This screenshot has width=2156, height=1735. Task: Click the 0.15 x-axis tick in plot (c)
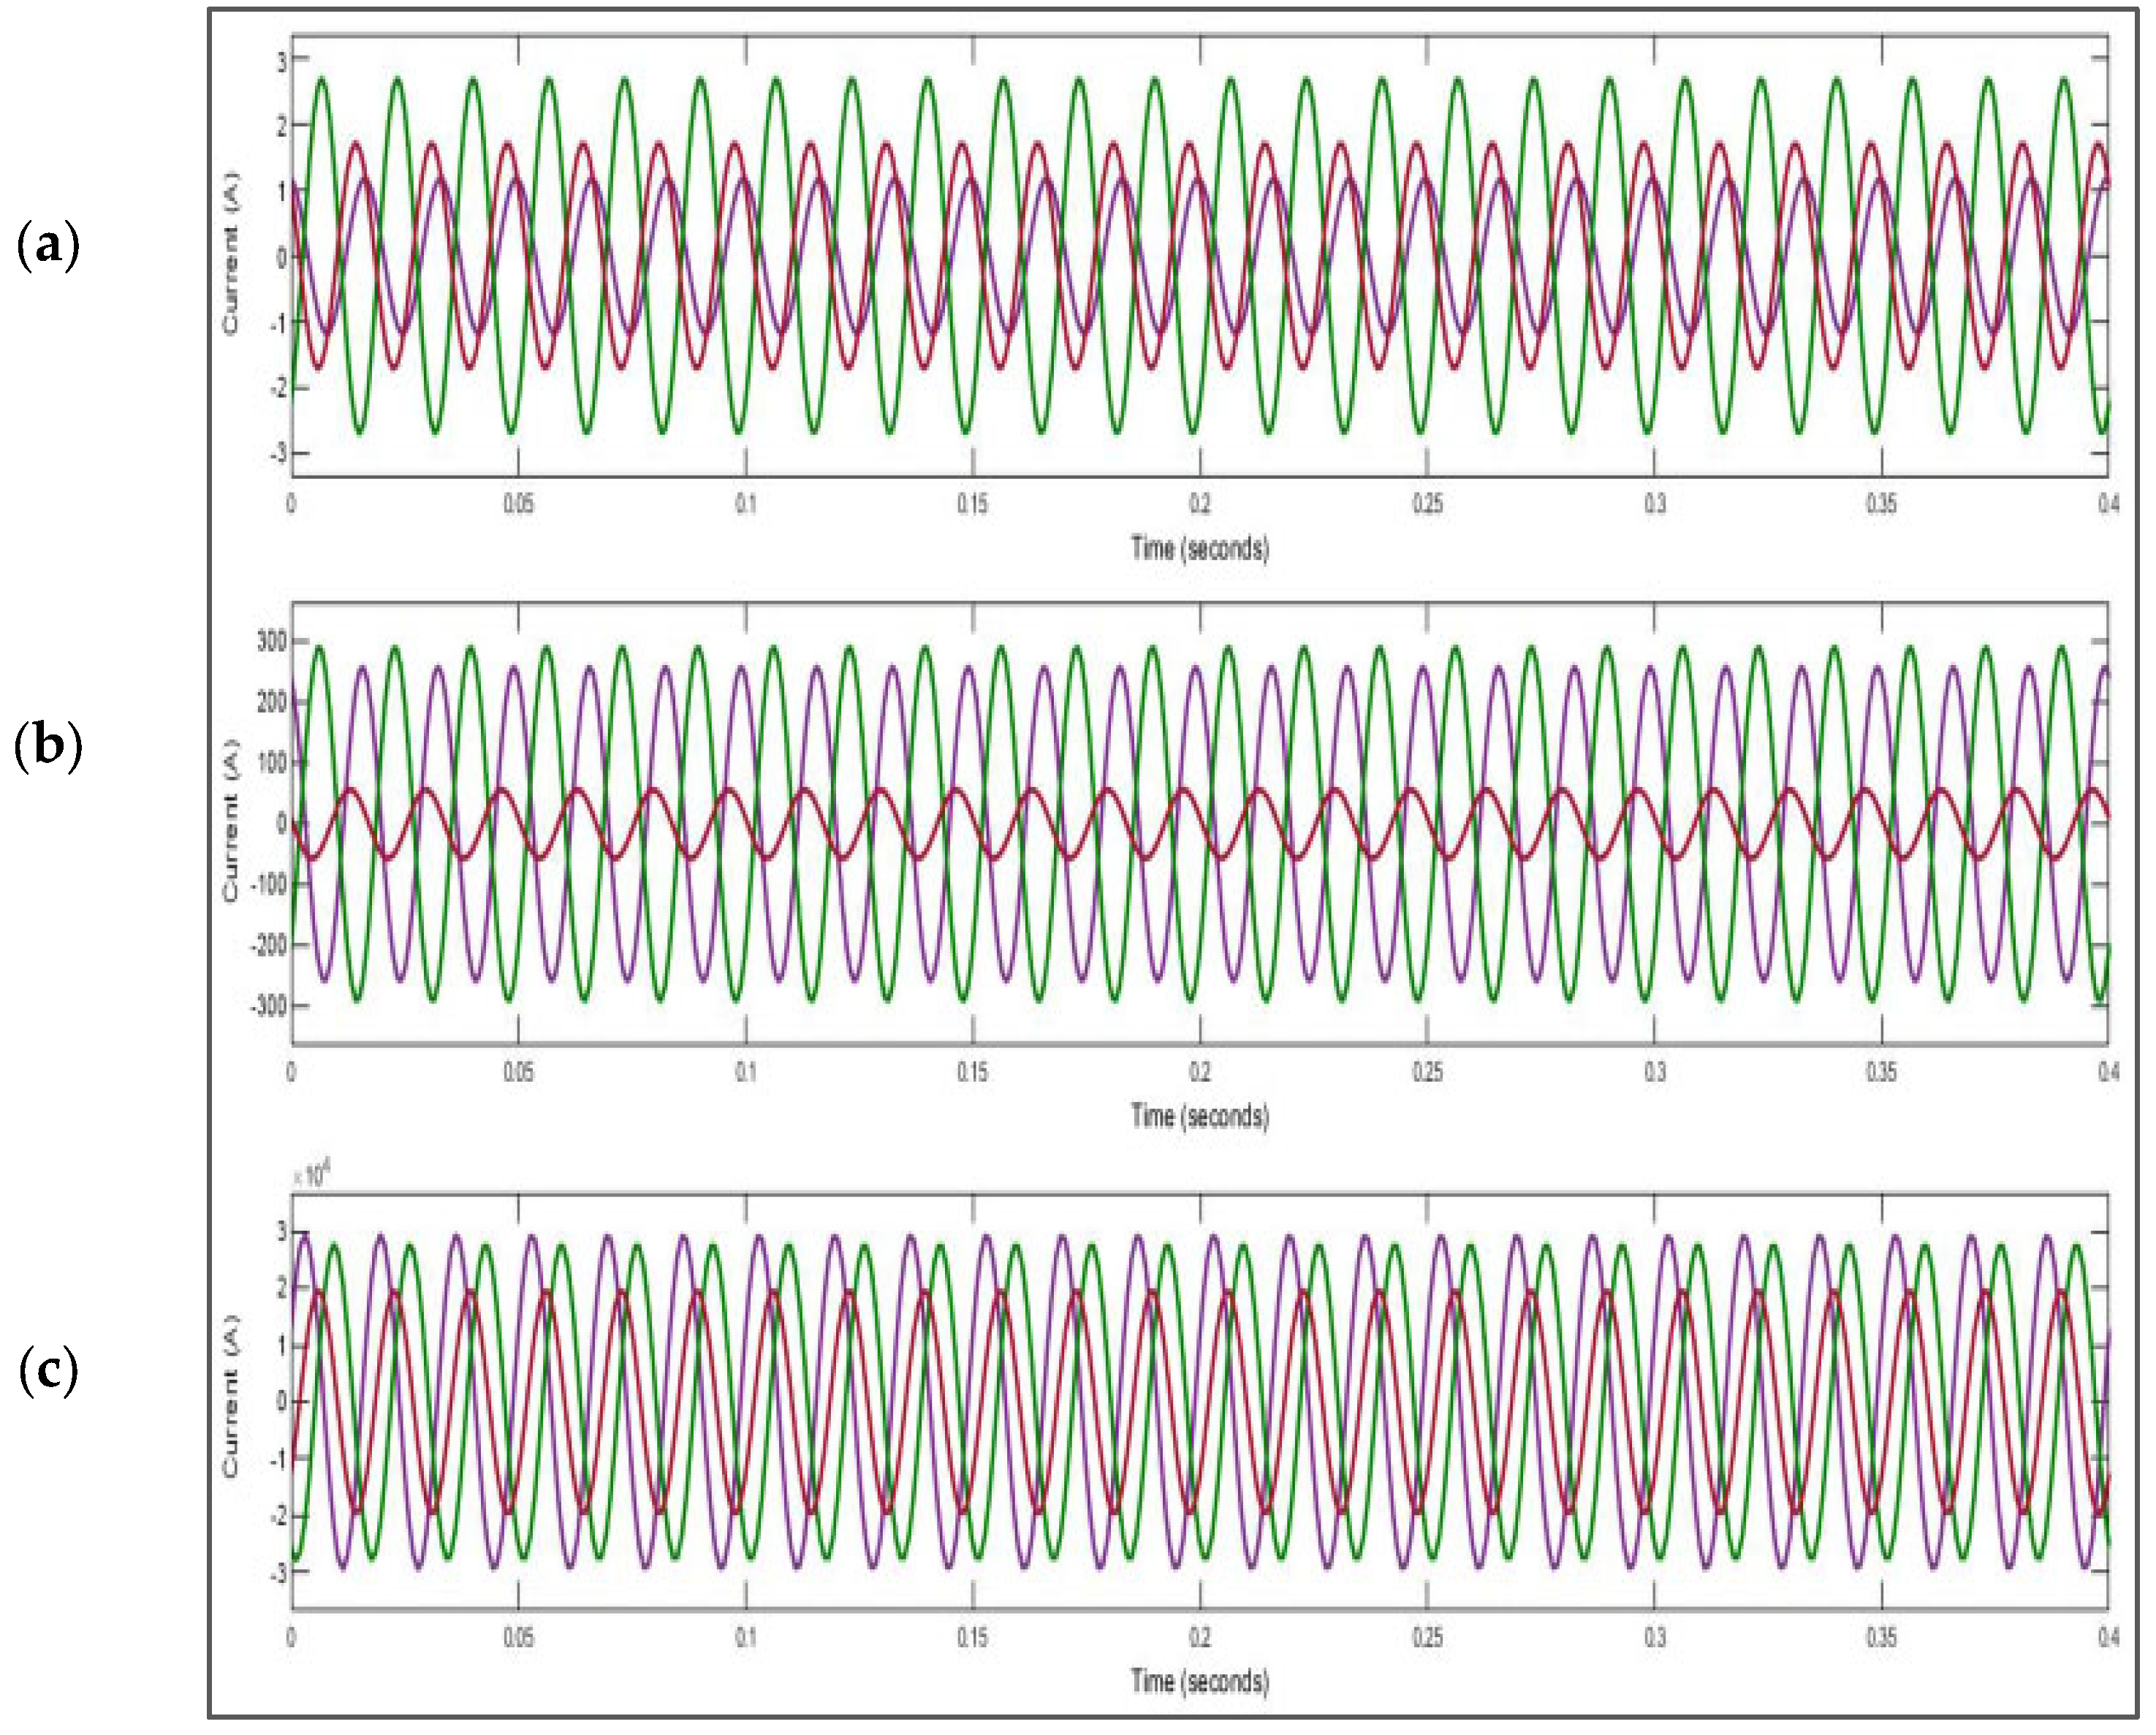[972, 1638]
